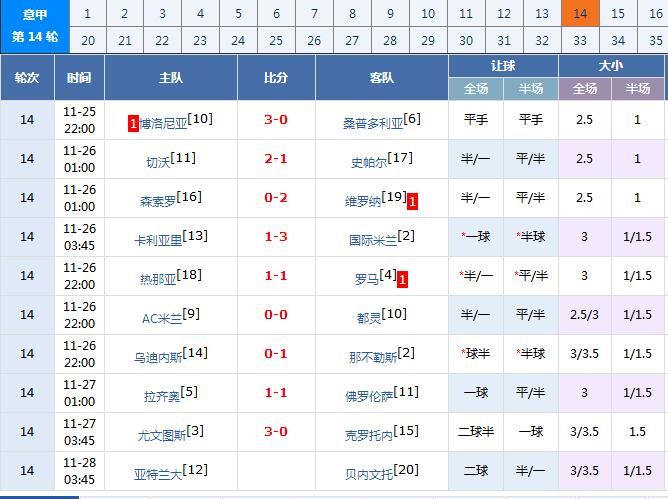Click the 客队 column header
This screenshot has width=668, height=499.
coord(382,78)
